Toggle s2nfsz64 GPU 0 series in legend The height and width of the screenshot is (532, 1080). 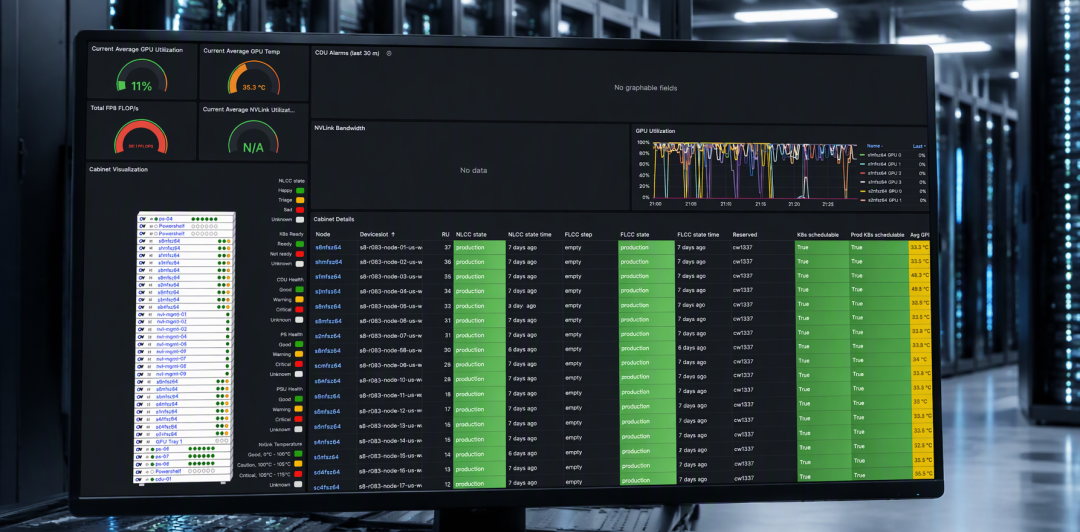884,191
